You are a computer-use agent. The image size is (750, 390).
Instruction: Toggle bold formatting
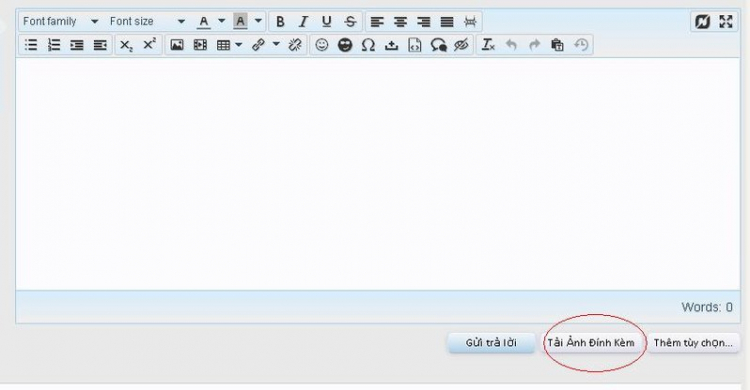[x=280, y=22]
